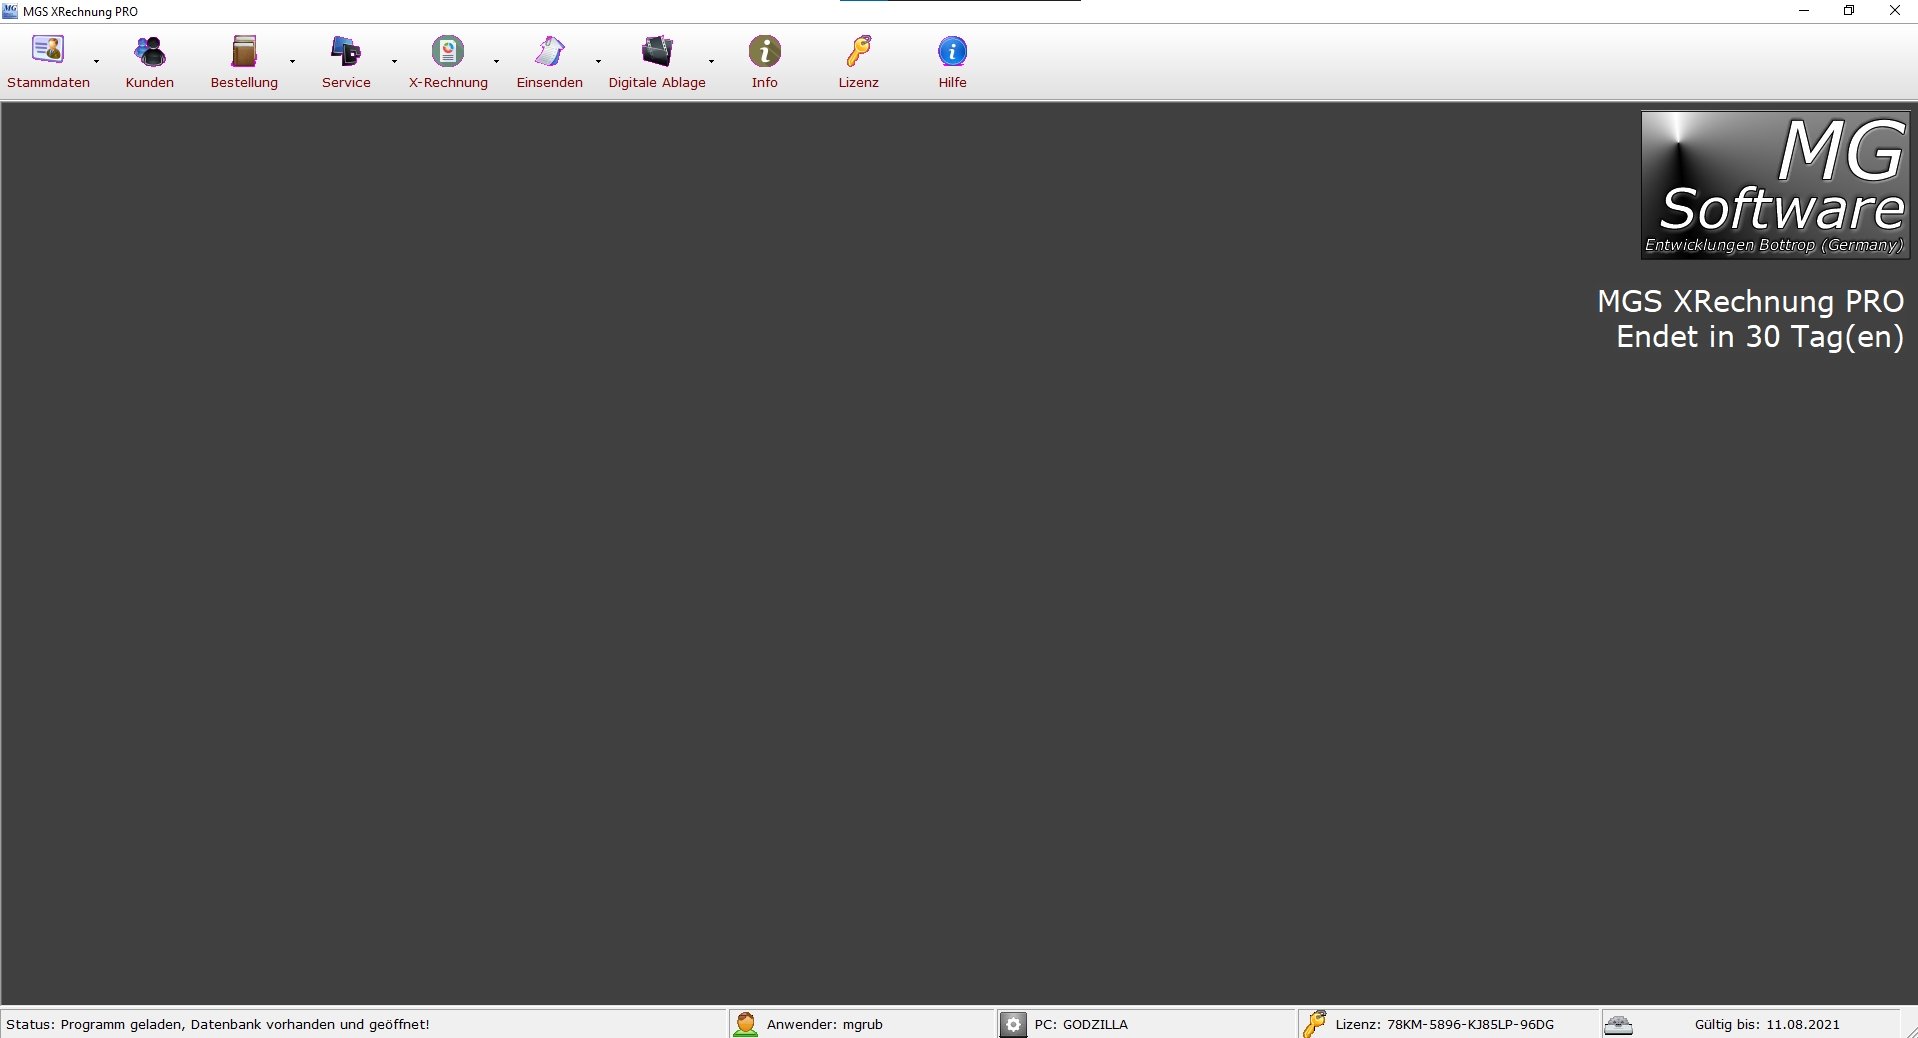1918x1038 pixels.
Task: Expand the Einsenden dropdown arrow
Action: point(599,62)
